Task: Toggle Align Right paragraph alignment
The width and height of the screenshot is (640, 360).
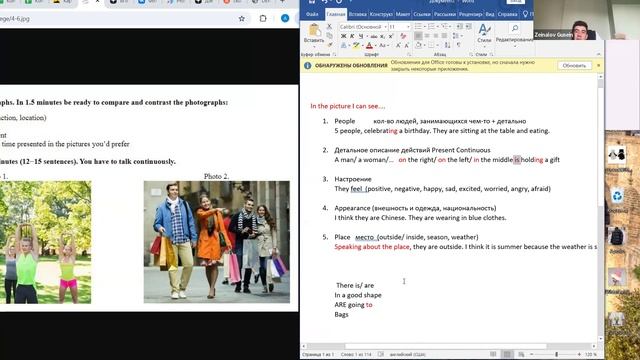Action: 436,36
